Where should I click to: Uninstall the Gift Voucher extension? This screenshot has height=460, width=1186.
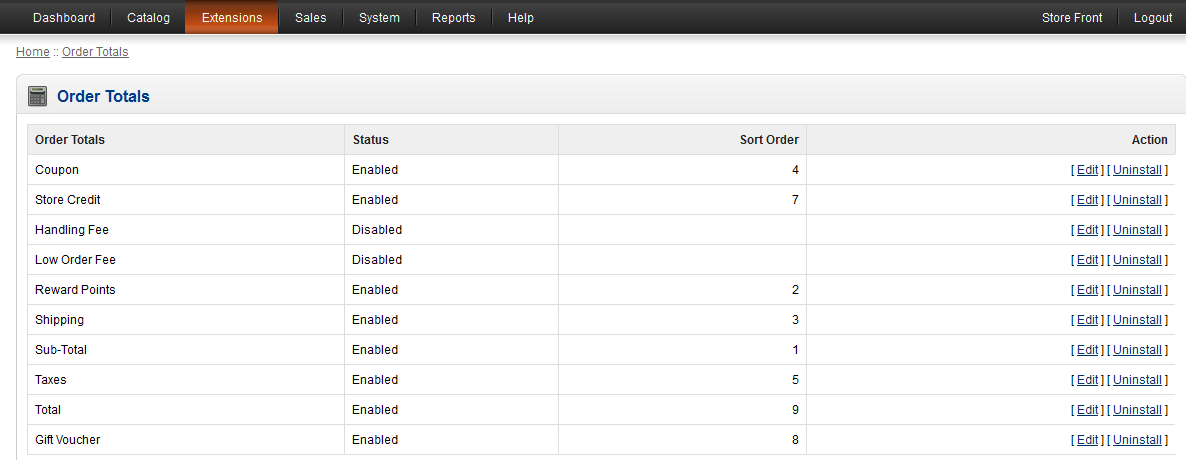[x=1137, y=440]
